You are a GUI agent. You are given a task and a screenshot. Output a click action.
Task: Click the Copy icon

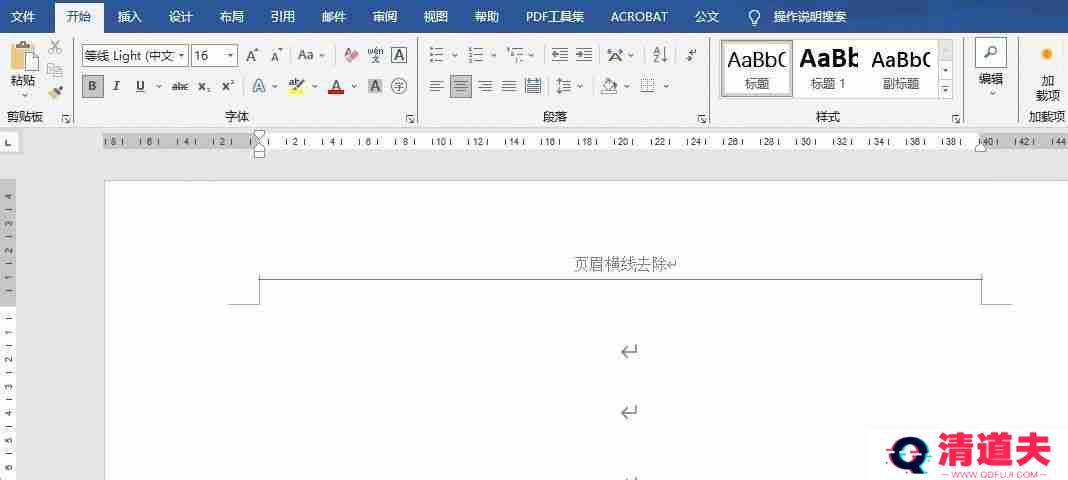tap(55, 69)
